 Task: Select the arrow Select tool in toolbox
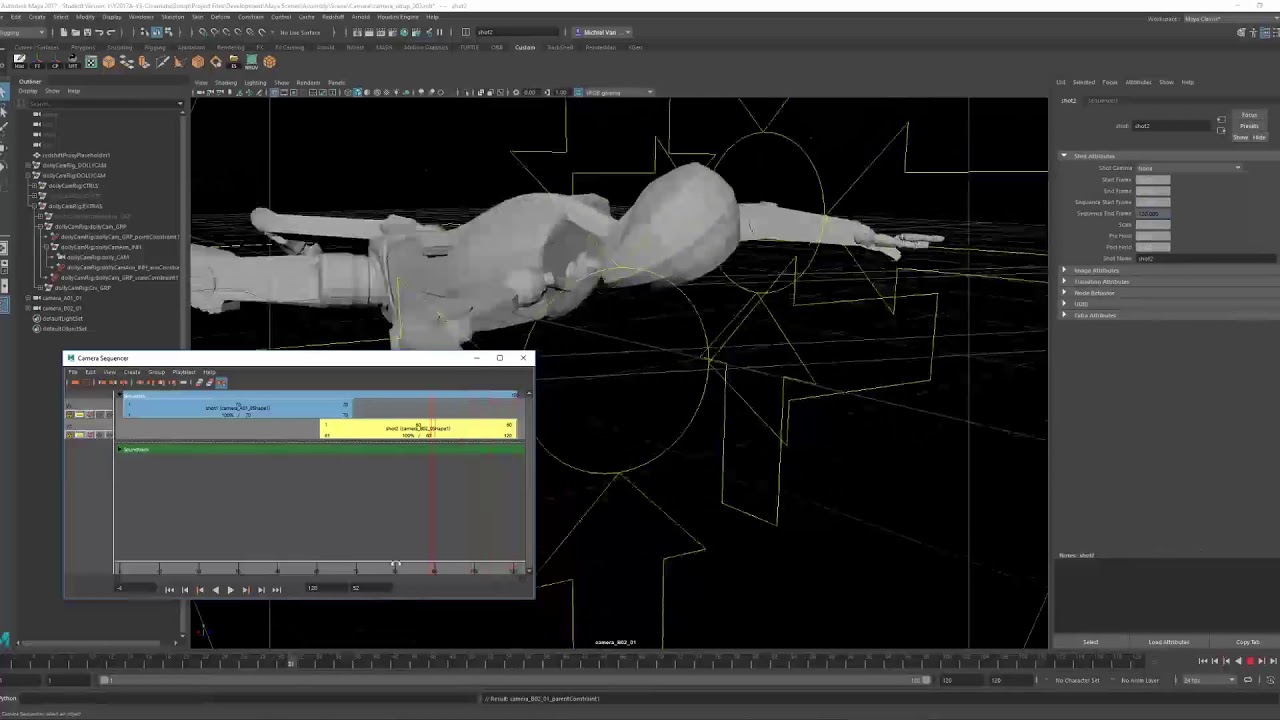4,92
